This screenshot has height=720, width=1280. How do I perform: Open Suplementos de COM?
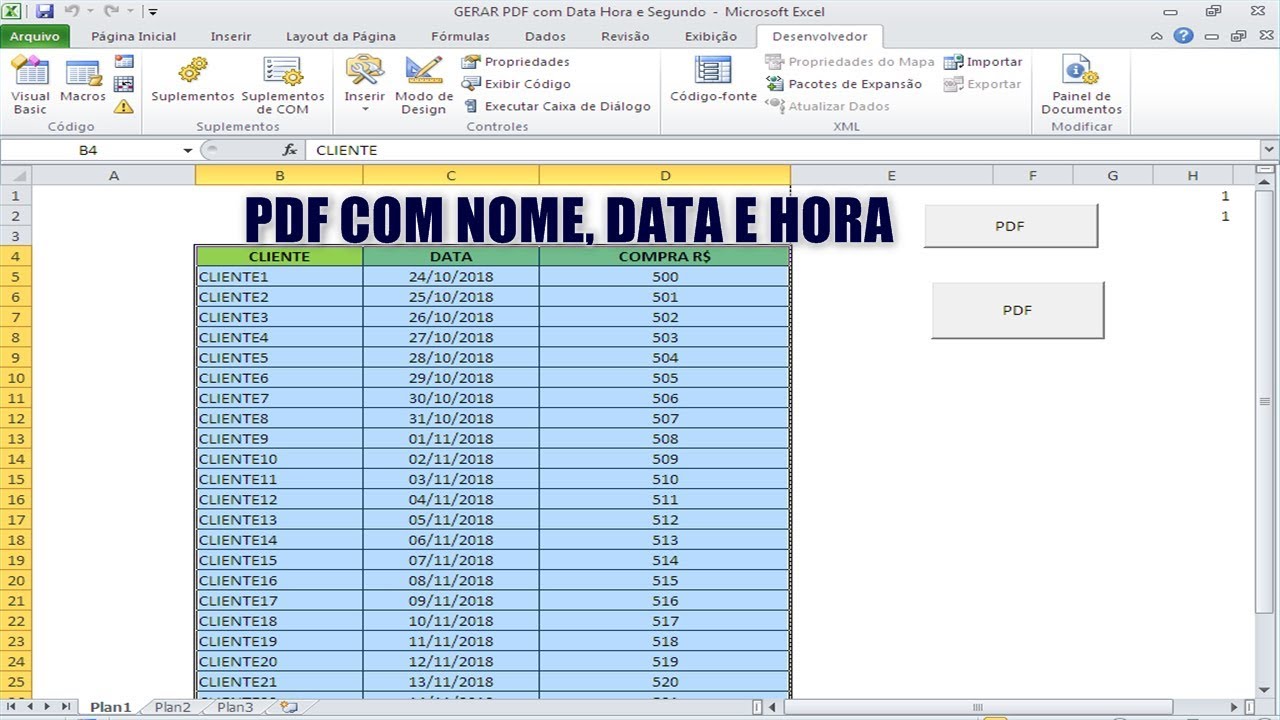(283, 86)
